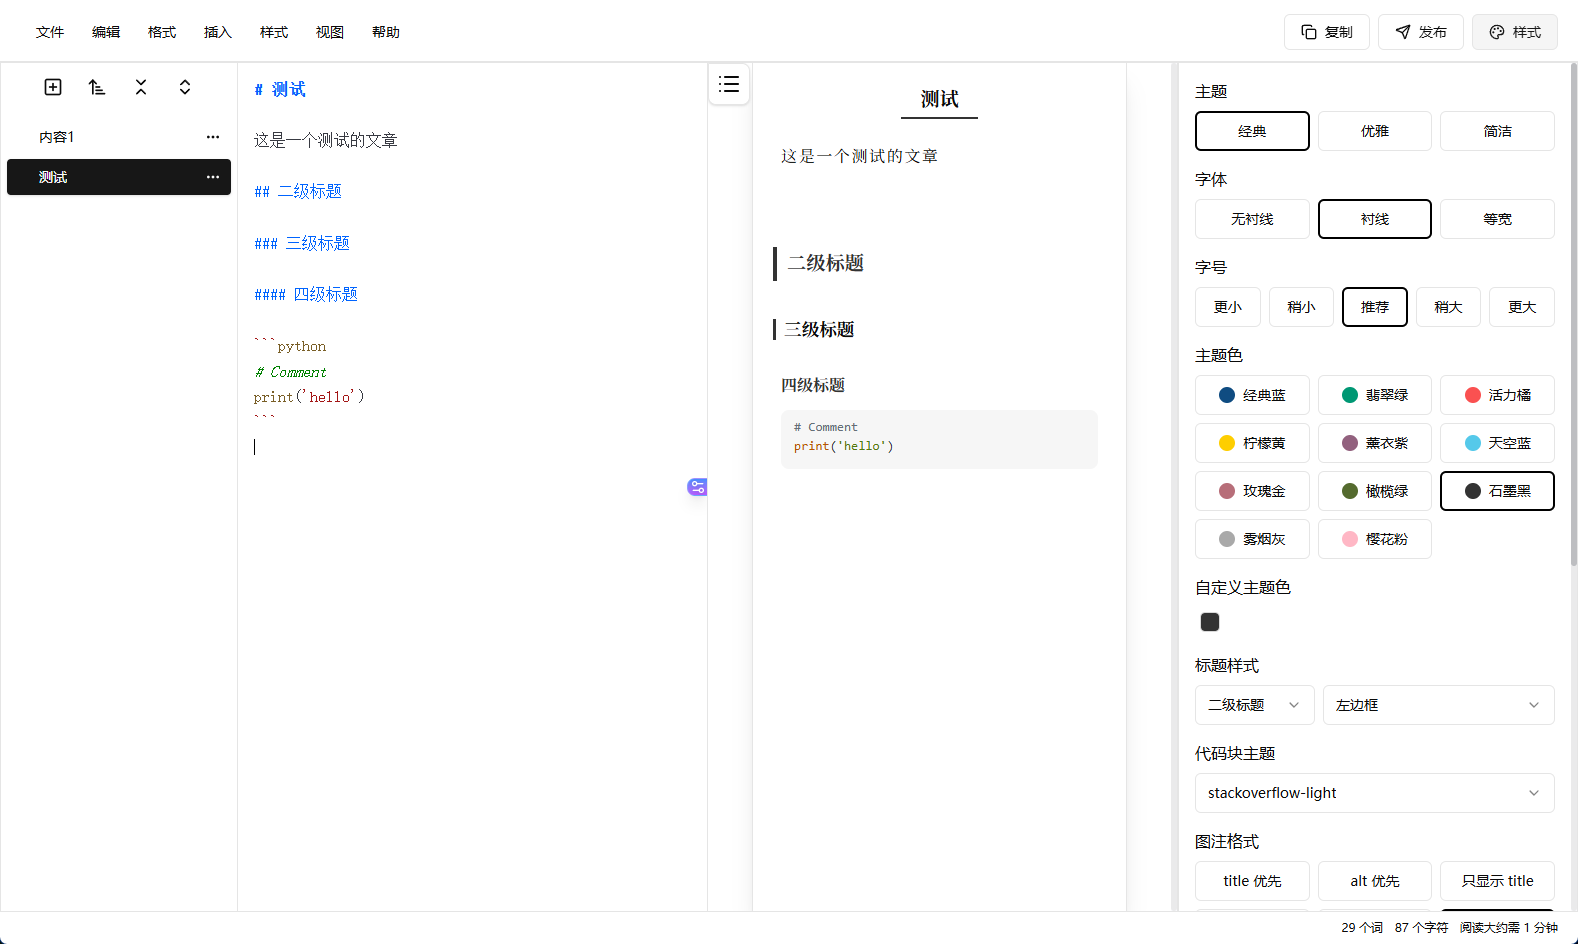Open more options for 内容1
The width and height of the screenshot is (1578, 944).
point(213,137)
